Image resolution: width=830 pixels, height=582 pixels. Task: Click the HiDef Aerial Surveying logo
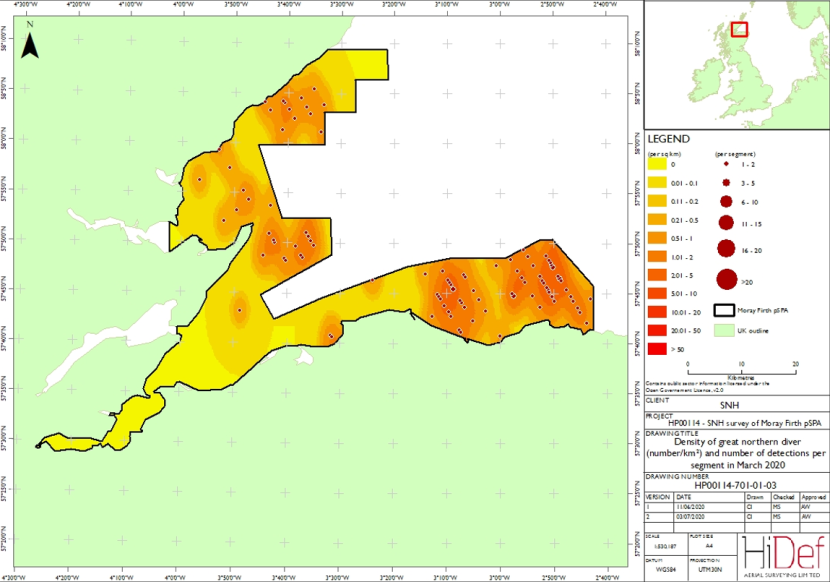(x=783, y=558)
